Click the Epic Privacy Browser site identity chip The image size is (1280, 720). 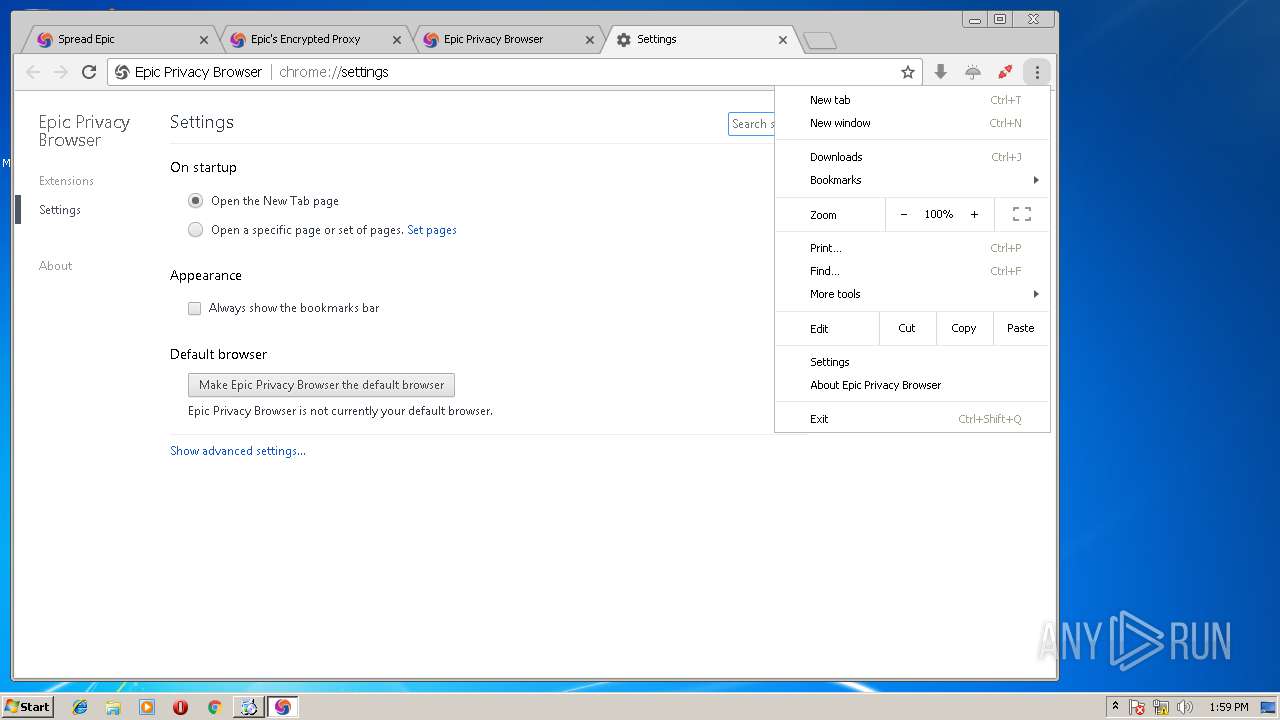point(189,72)
